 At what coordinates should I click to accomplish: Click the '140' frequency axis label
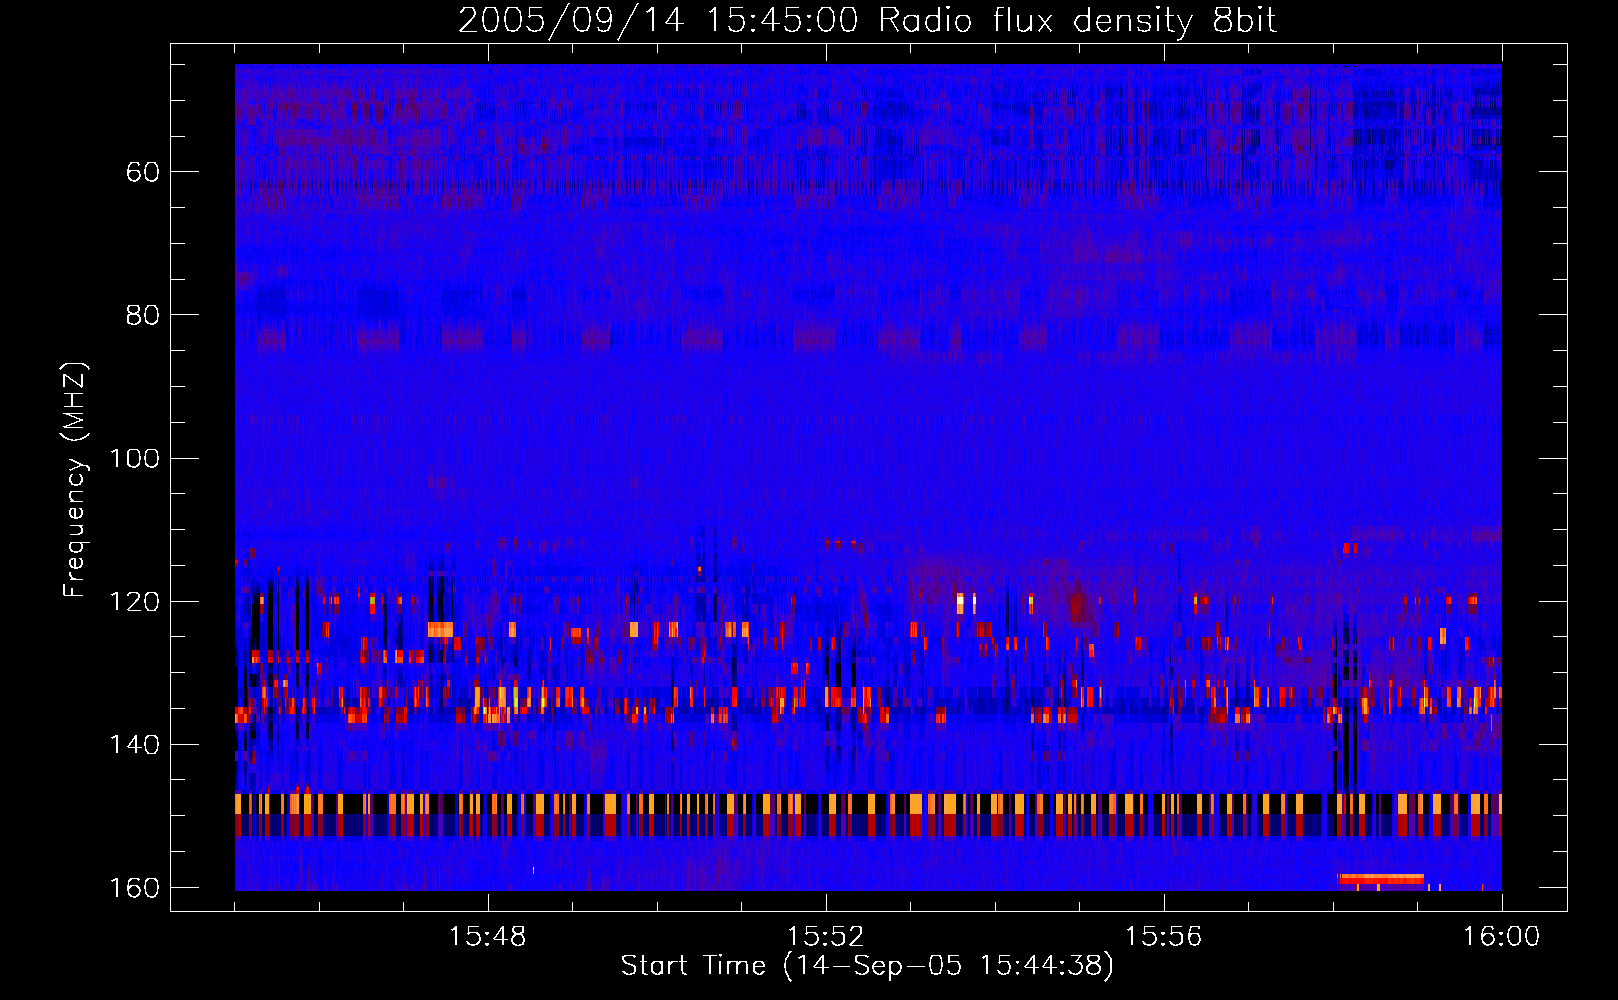(135, 745)
